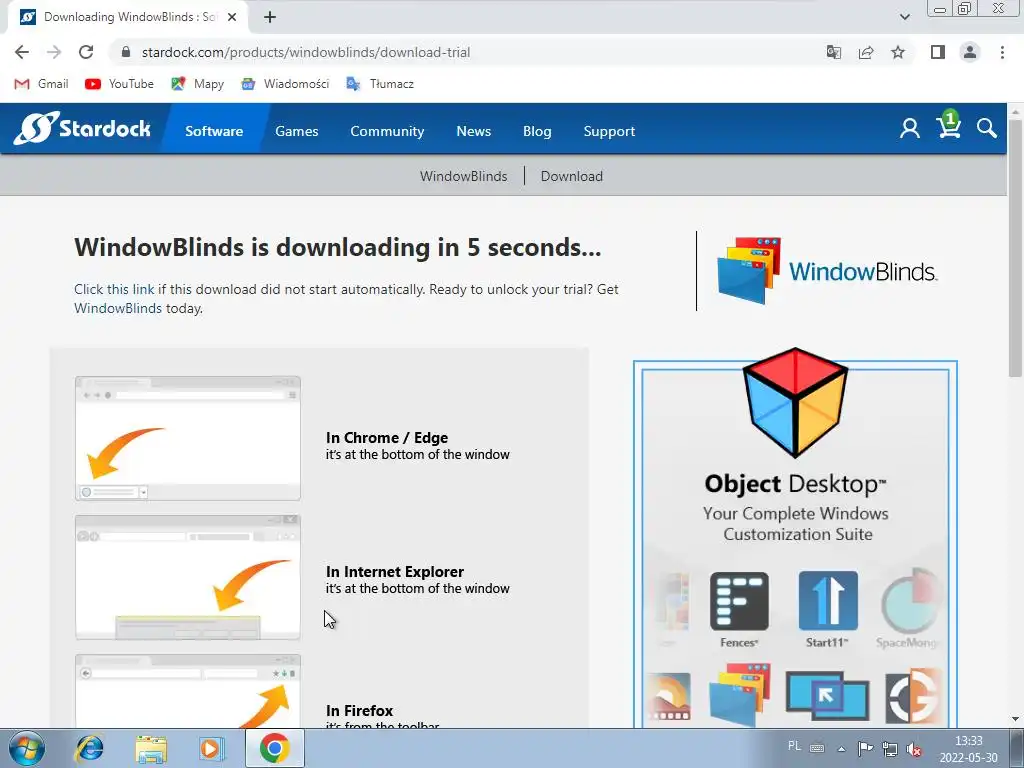
Task: Bookmark this page with the star icon
Action: tap(898, 52)
